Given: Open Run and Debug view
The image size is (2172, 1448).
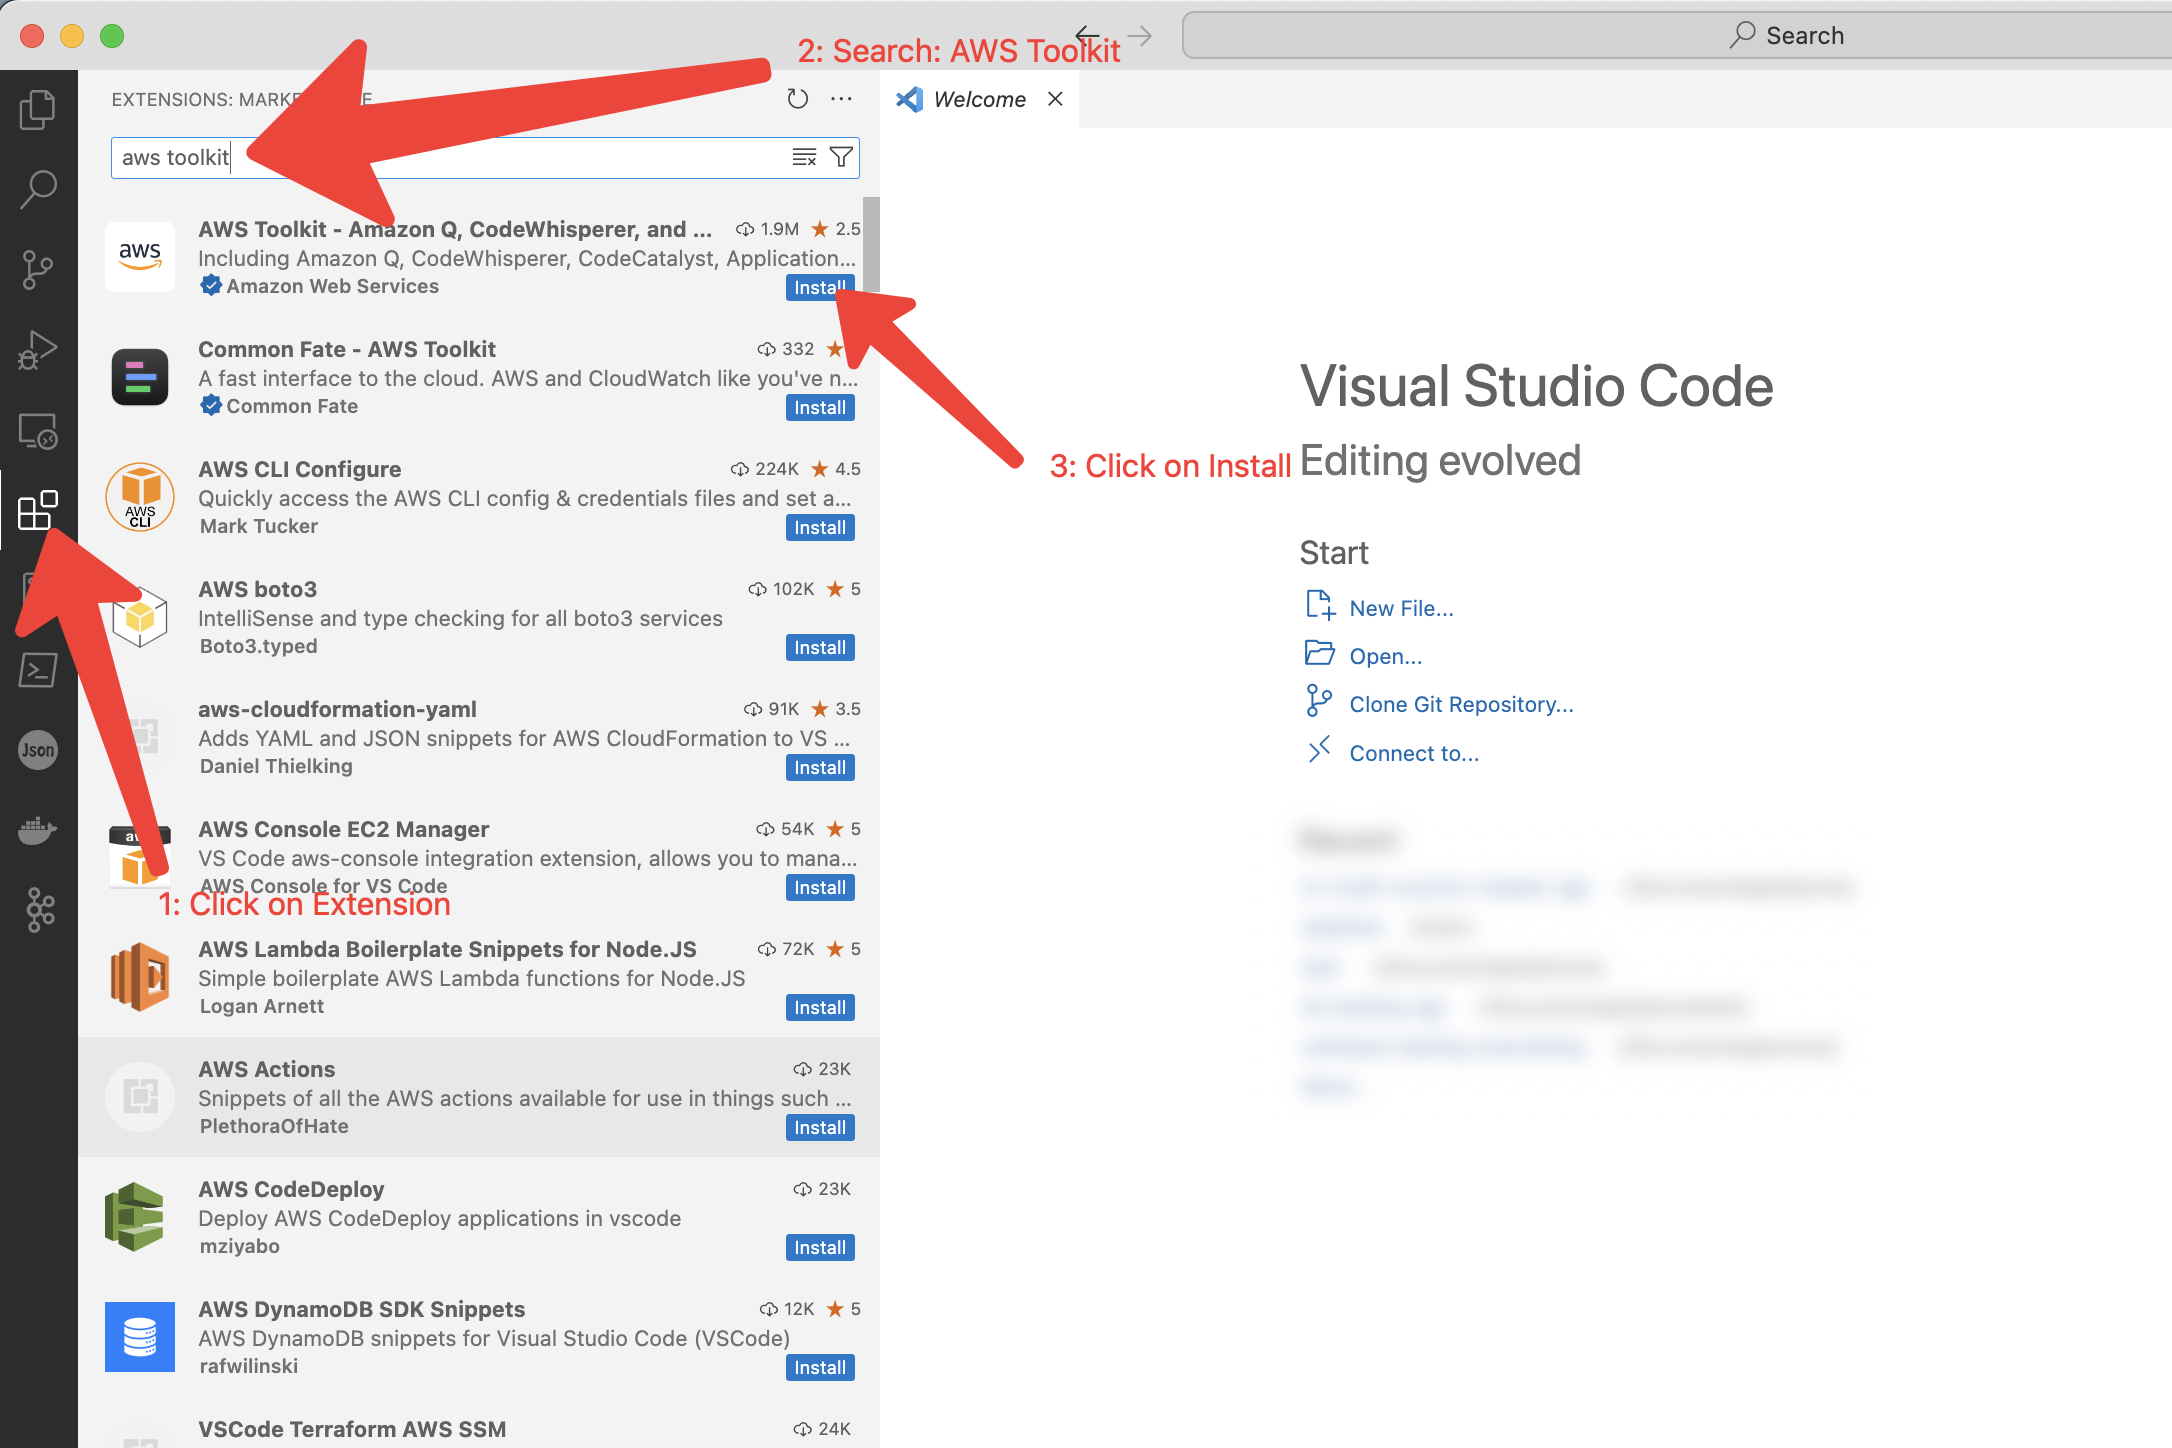Looking at the screenshot, I should click(38, 350).
